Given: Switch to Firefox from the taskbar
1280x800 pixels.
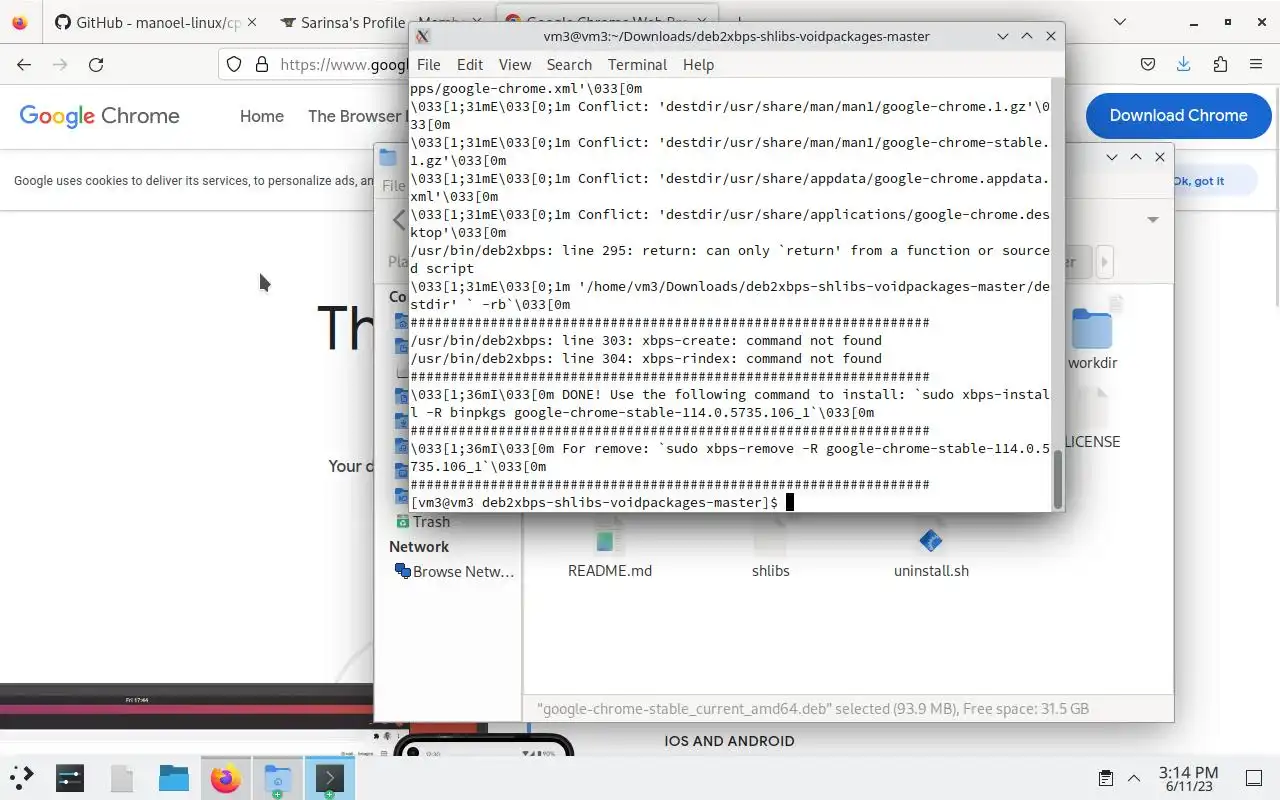Looking at the screenshot, I should click(x=226, y=777).
